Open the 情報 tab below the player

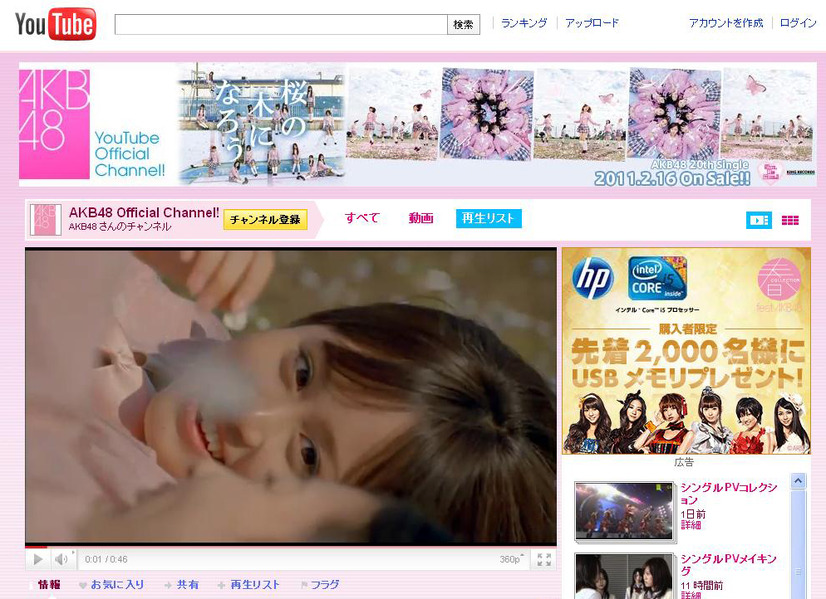49,585
